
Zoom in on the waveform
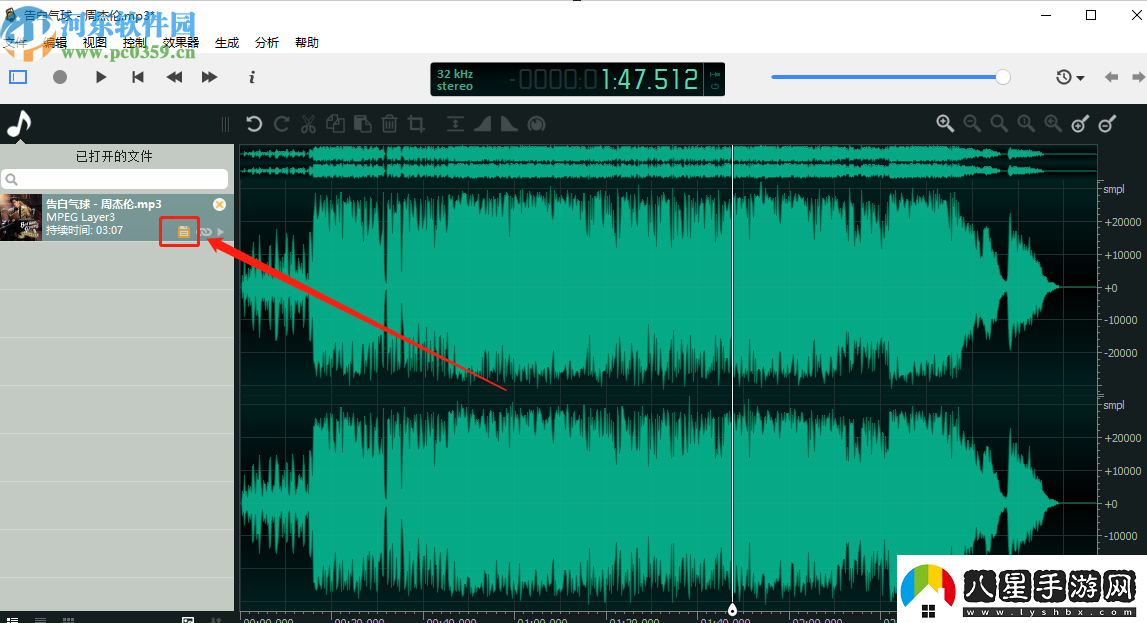click(944, 123)
